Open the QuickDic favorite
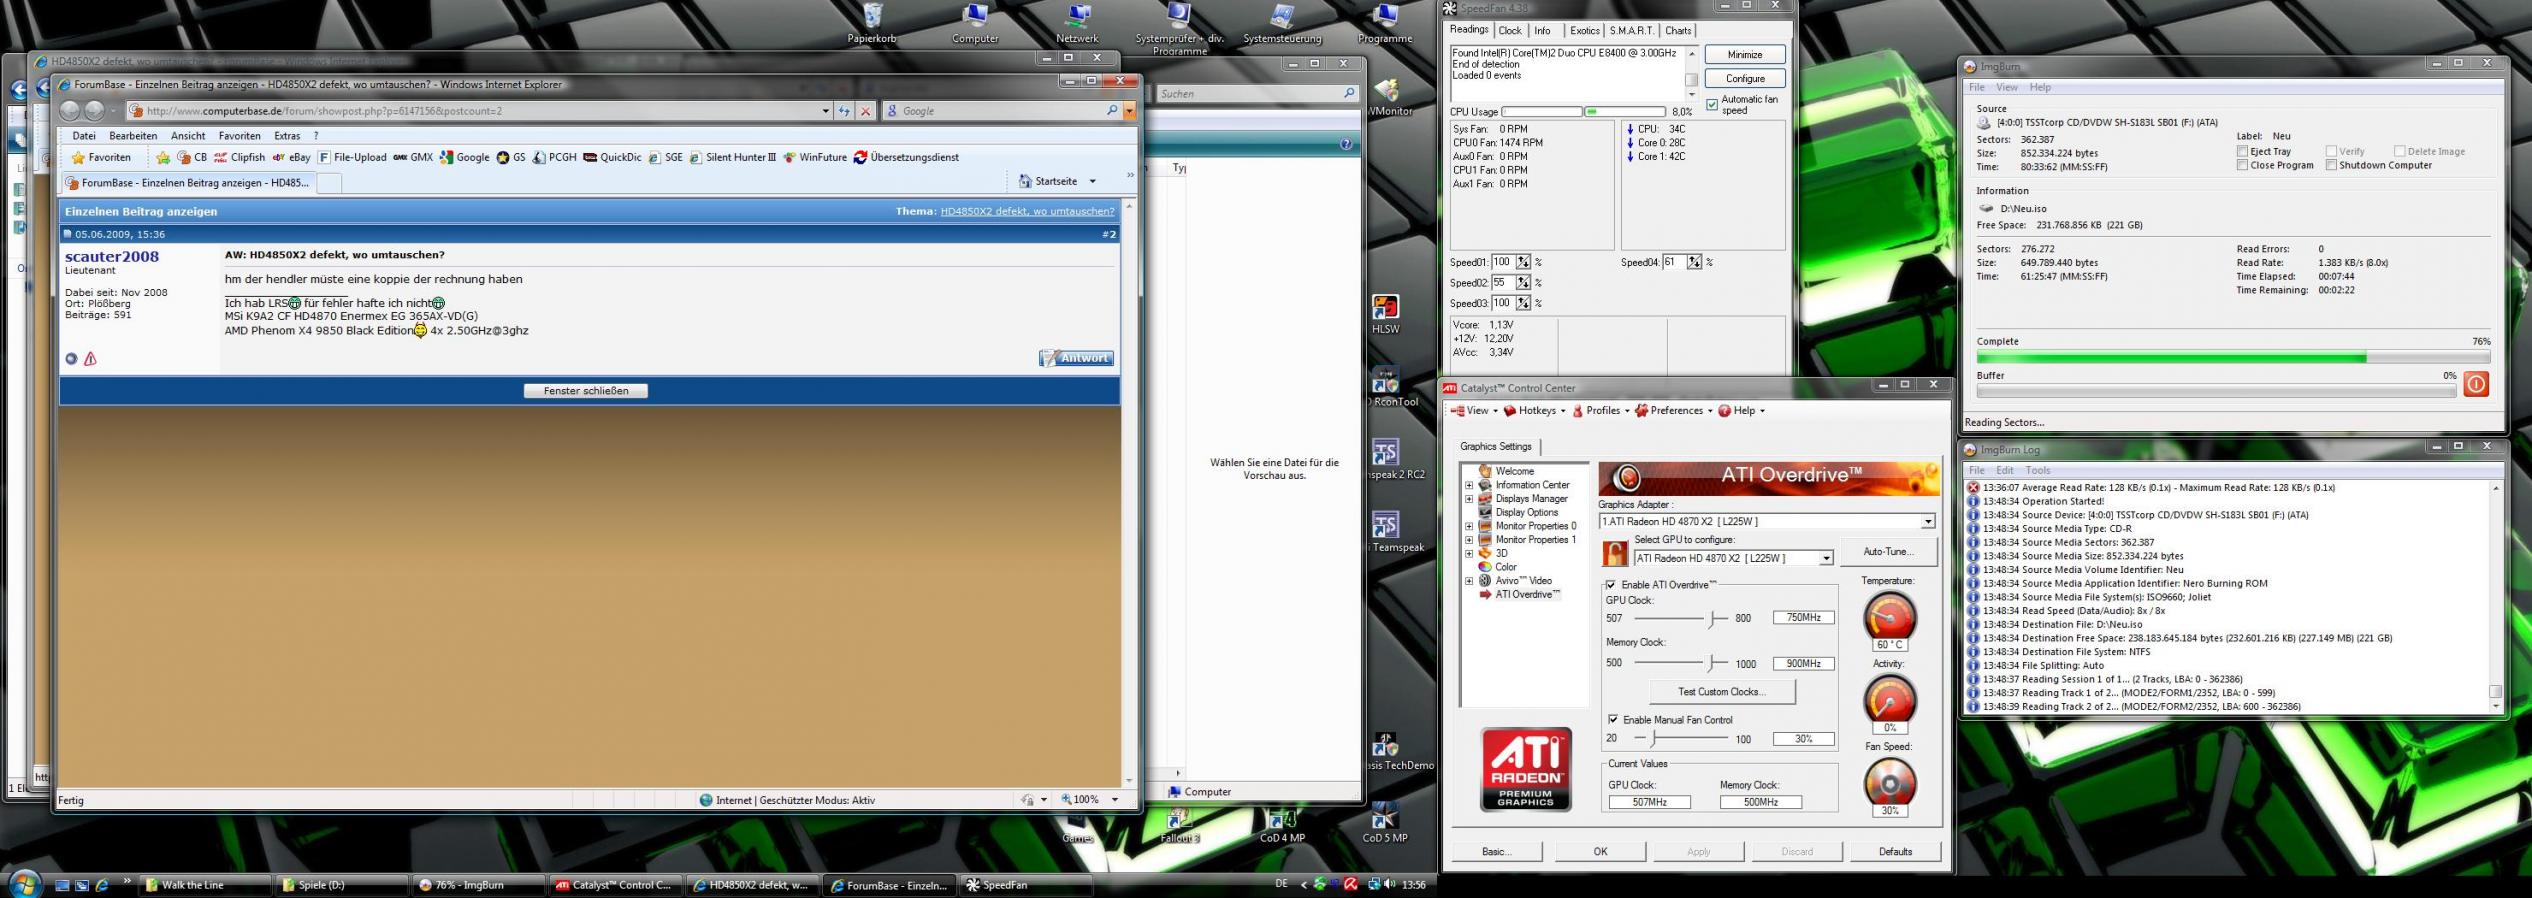2532x898 pixels. click(612, 157)
